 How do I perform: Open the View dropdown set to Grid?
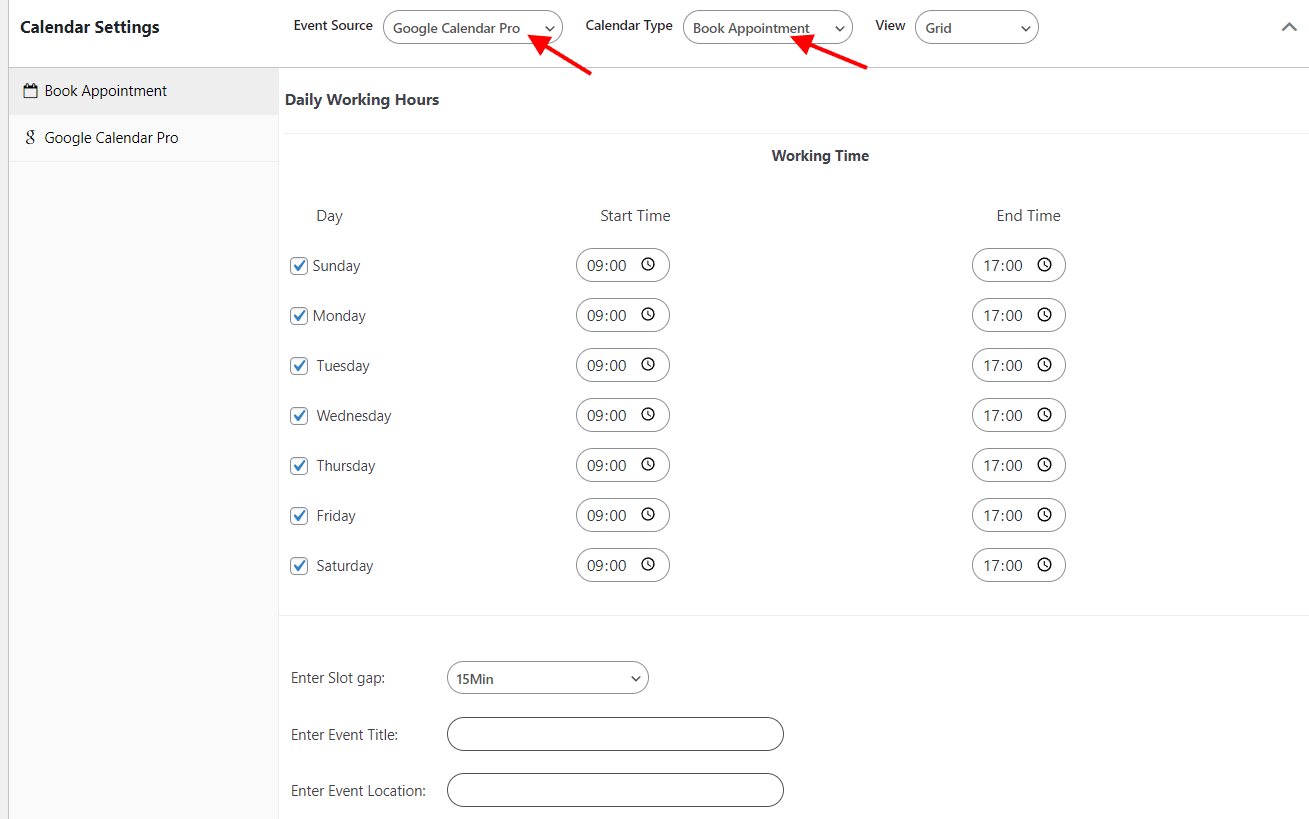pos(976,28)
